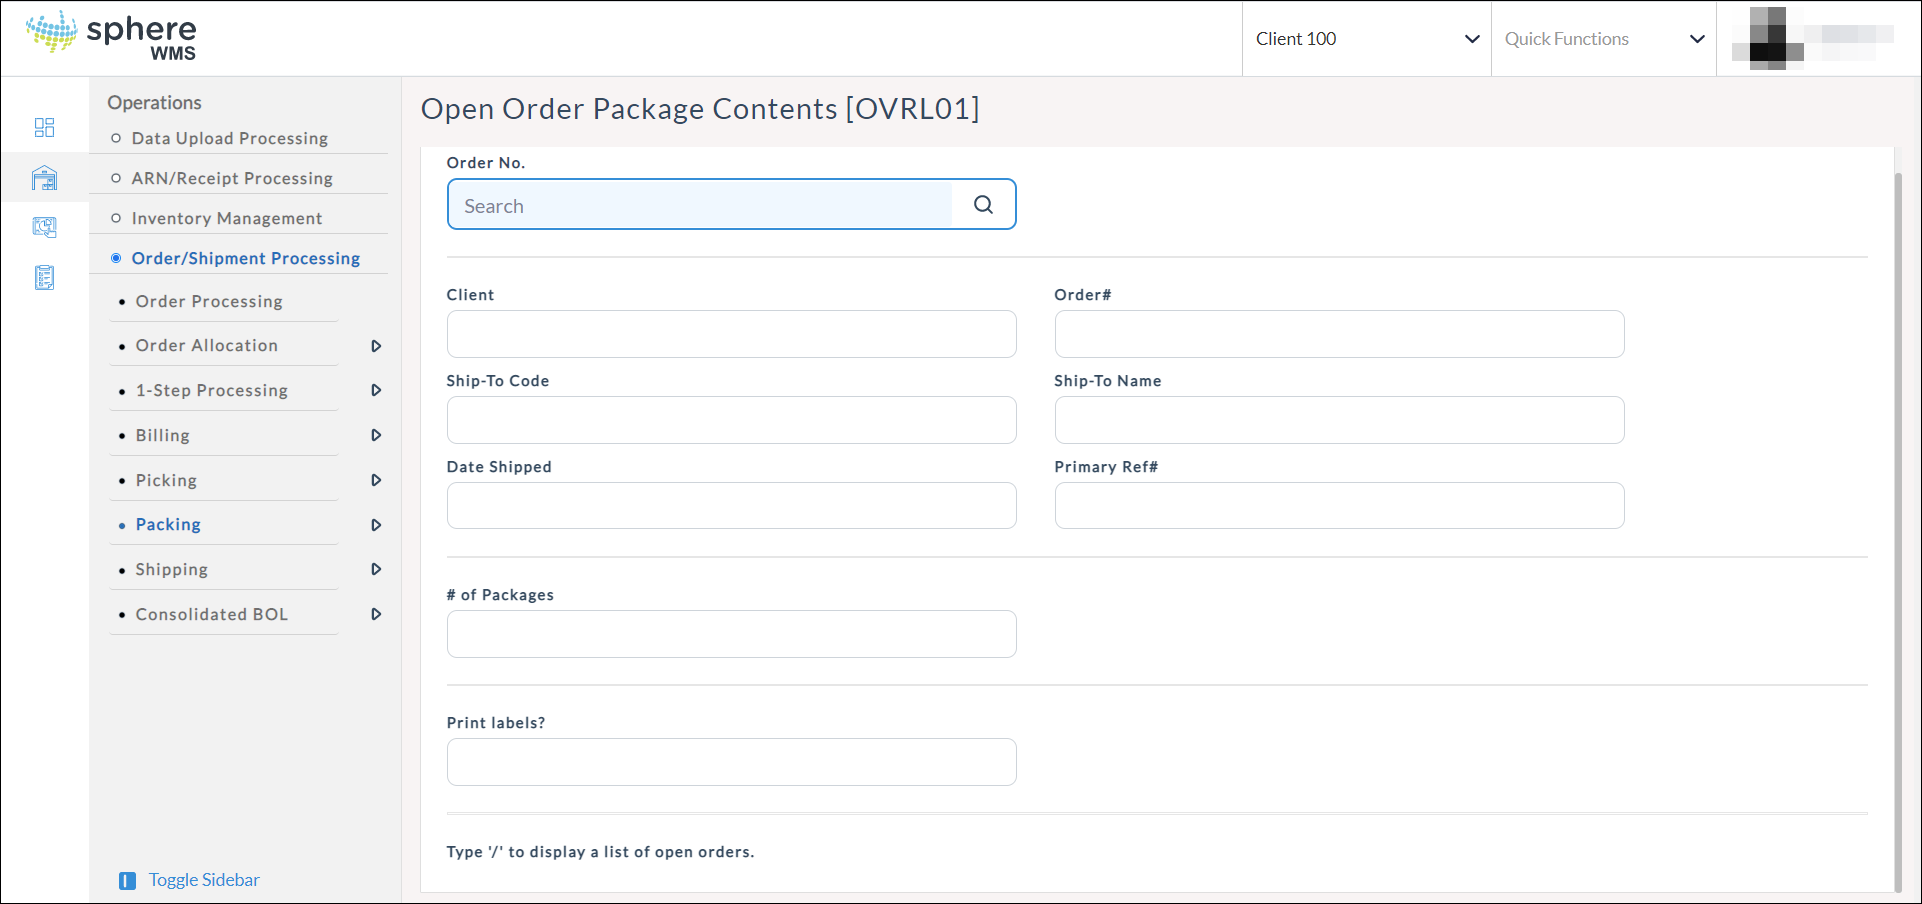Expand the Order Allocation submenu arrow

coord(376,346)
